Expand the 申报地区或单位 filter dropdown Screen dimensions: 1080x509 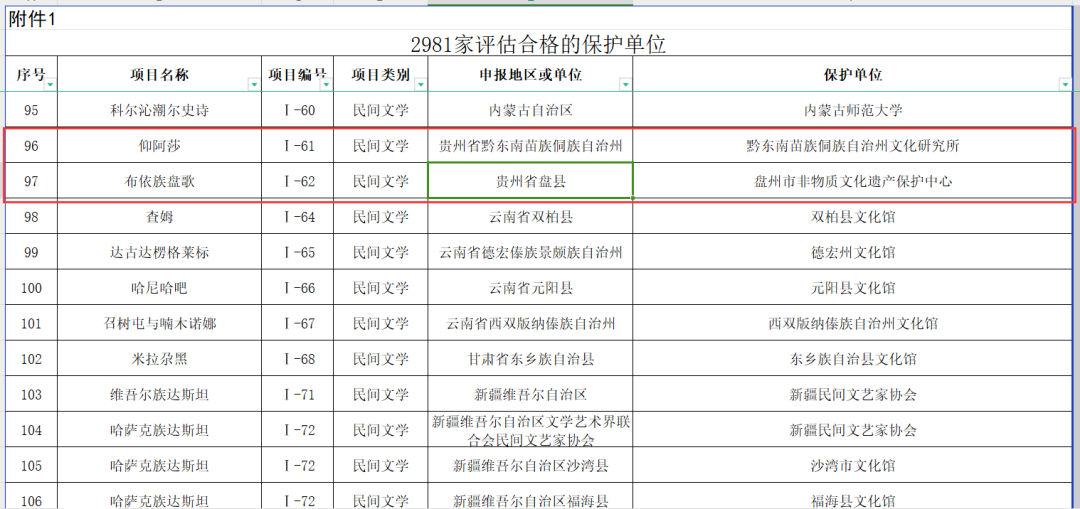click(625, 84)
